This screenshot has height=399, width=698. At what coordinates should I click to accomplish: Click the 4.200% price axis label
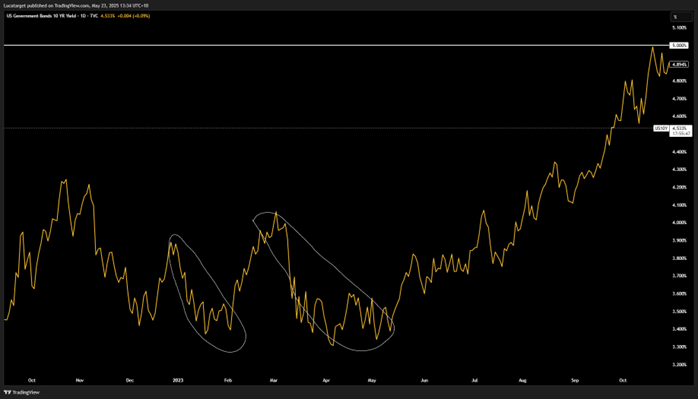(x=679, y=187)
